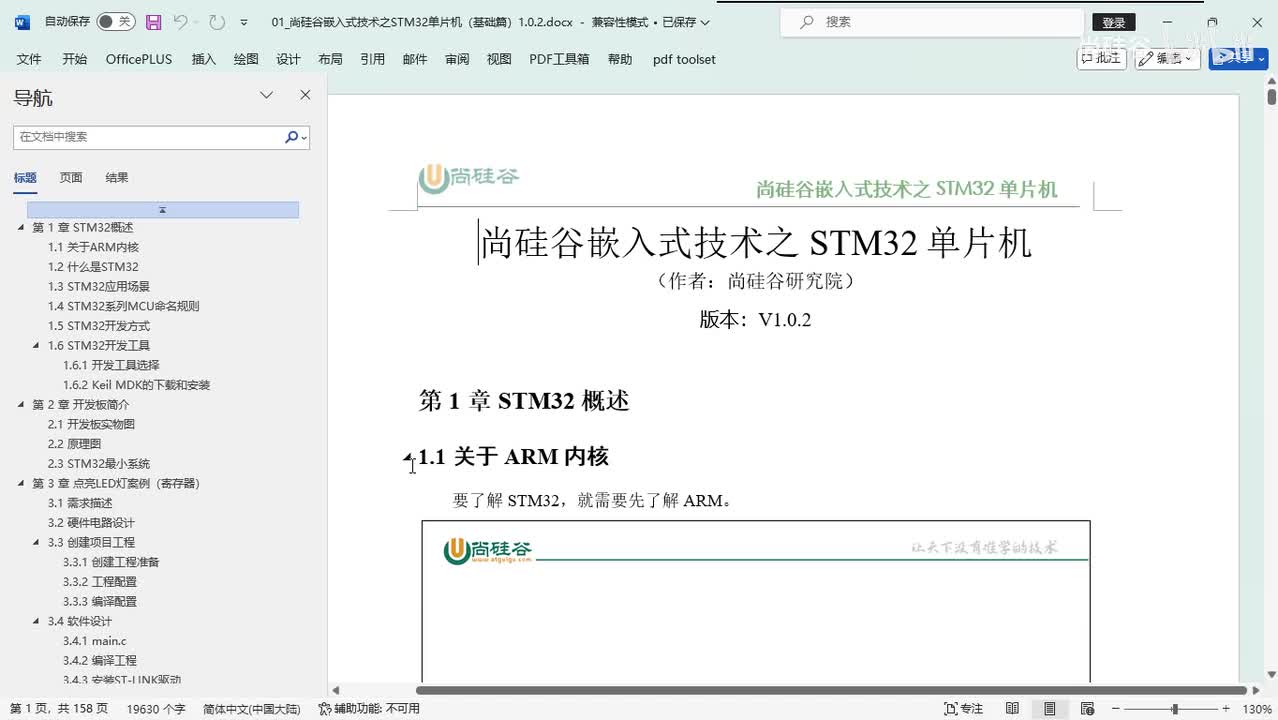Screen dimensions: 1278x720
Task: Click the Word application icon in the title bar
Action: (x=22, y=21)
